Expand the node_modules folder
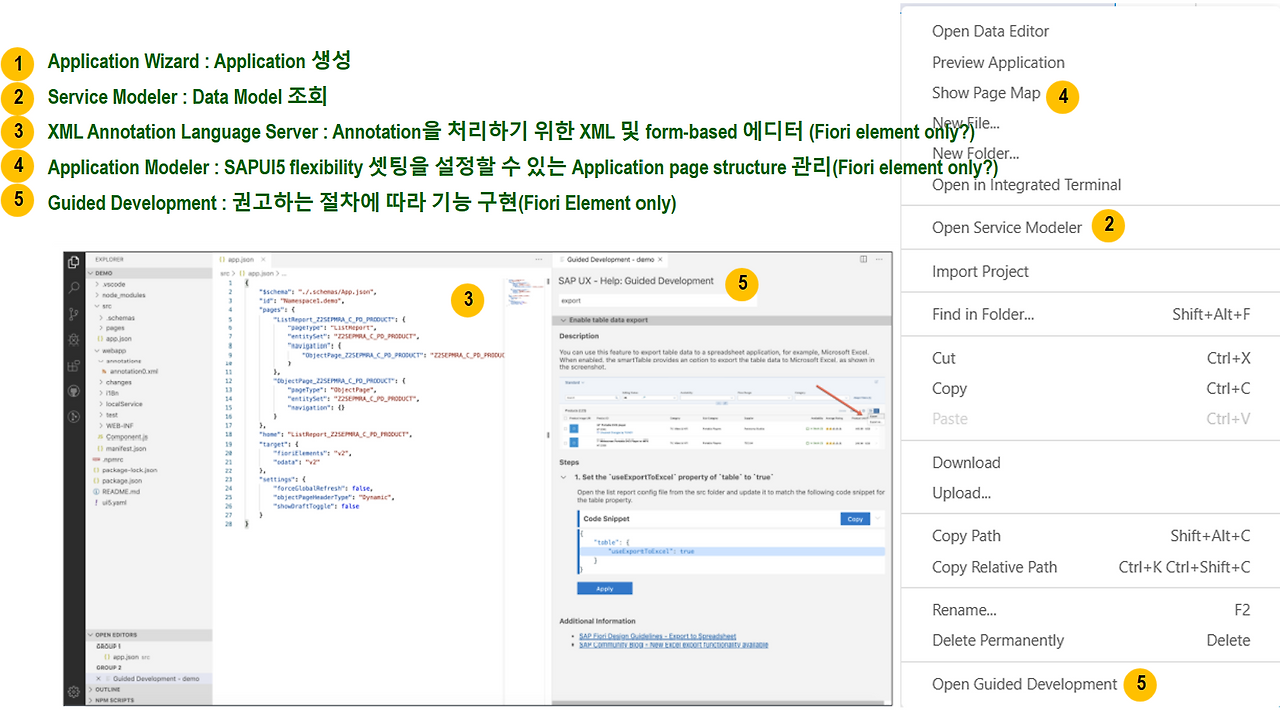 97,295
